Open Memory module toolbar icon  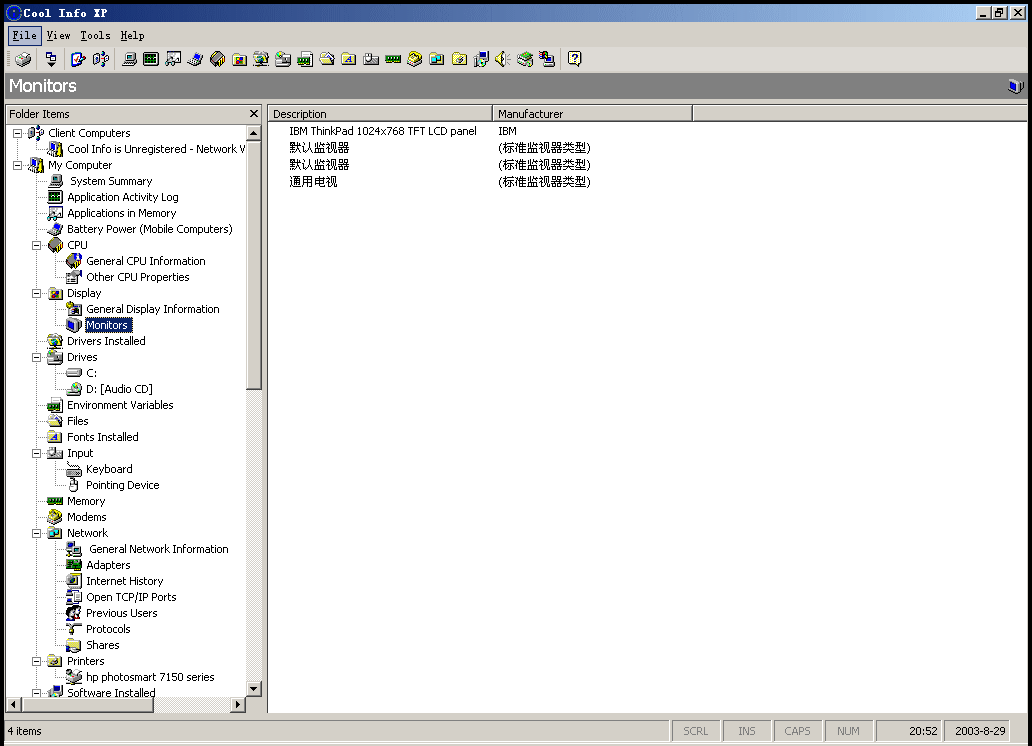pos(393,59)
